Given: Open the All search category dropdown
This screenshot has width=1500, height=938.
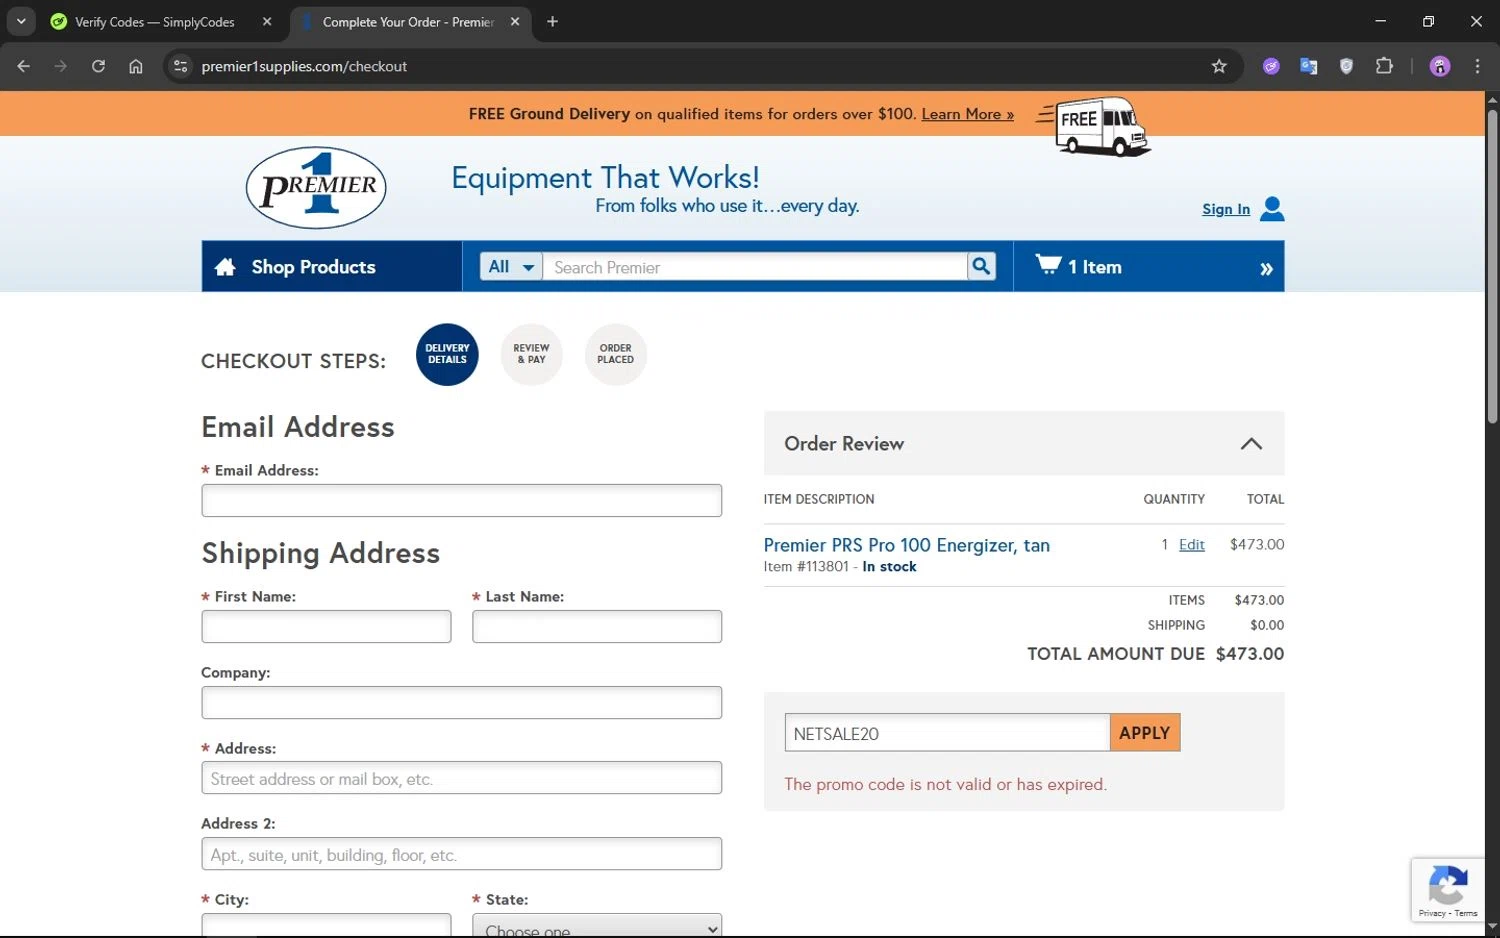Looking at the screenshot, I should click(x=511, y=266).
